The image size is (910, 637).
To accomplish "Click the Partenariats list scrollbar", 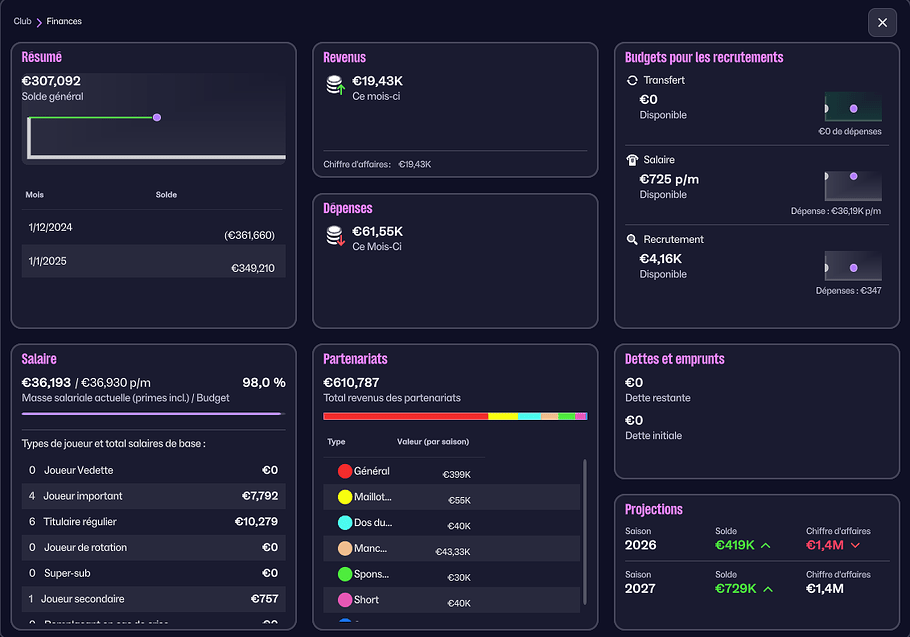I will tap(584, 532).
